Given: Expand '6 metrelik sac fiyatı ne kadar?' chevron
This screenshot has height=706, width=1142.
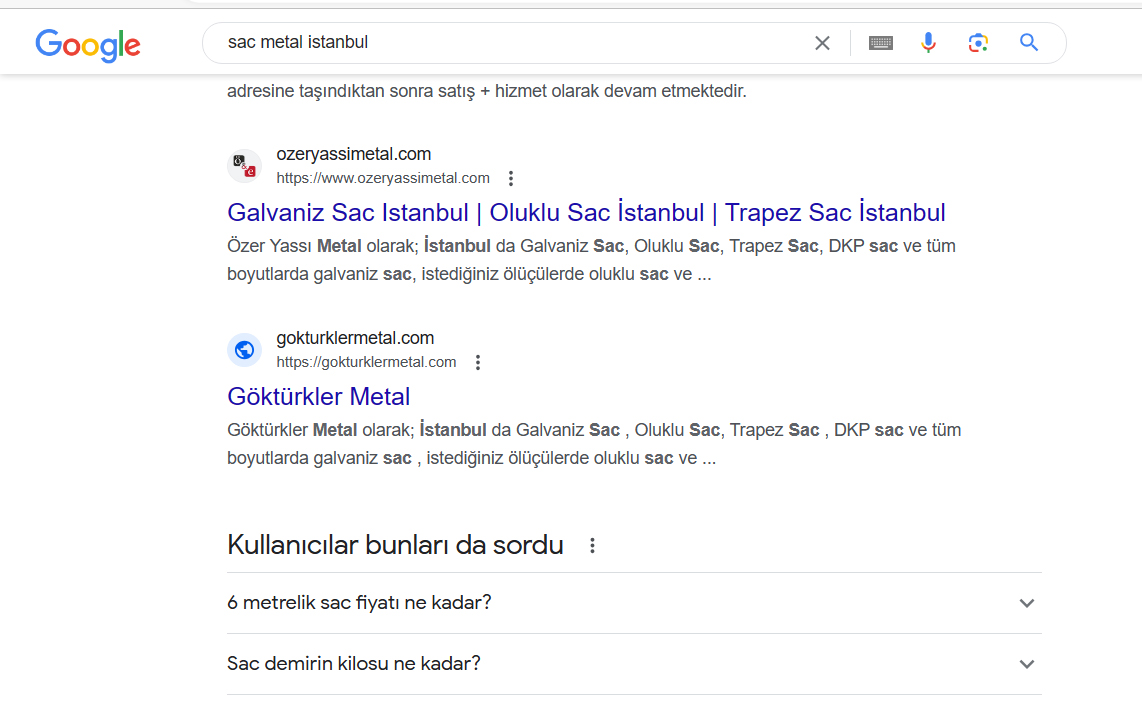Looking at the screenshot, I should [1027, 603].
